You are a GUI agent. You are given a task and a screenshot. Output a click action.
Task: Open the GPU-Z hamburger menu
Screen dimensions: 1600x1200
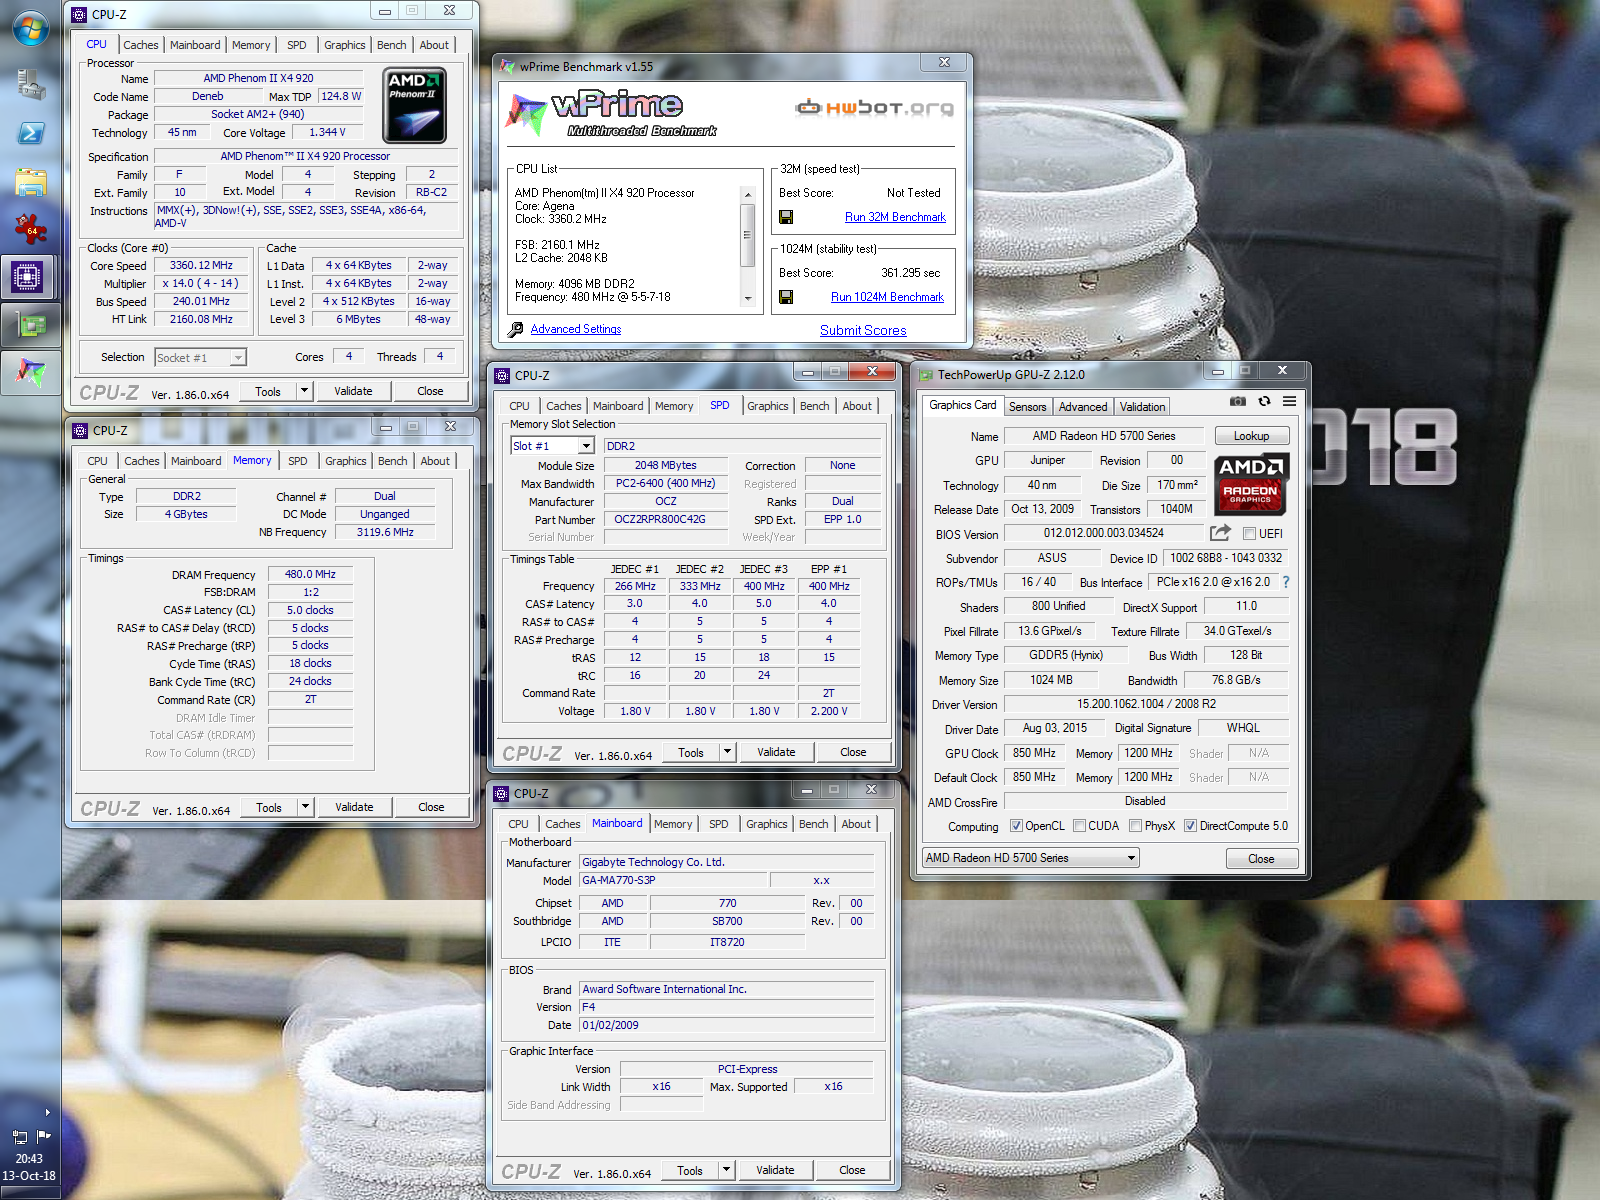tap(1290, 401)
